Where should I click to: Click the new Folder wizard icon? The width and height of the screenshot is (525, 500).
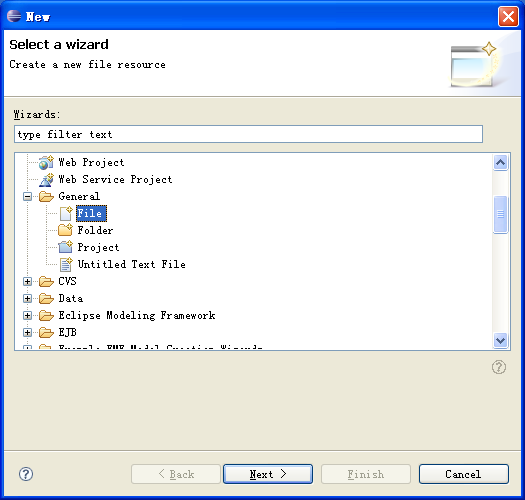click(65, 230)
